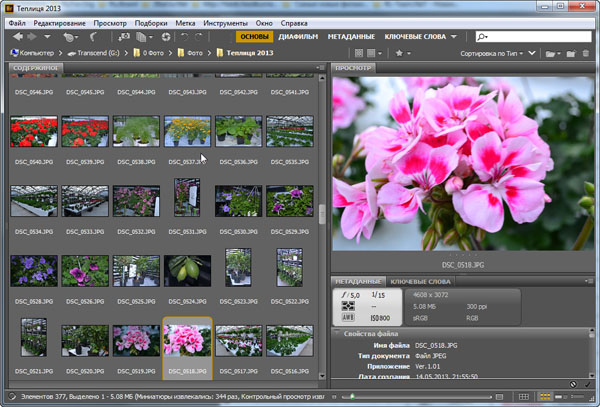Click the larger thumbnail size icon

point(499,397)
